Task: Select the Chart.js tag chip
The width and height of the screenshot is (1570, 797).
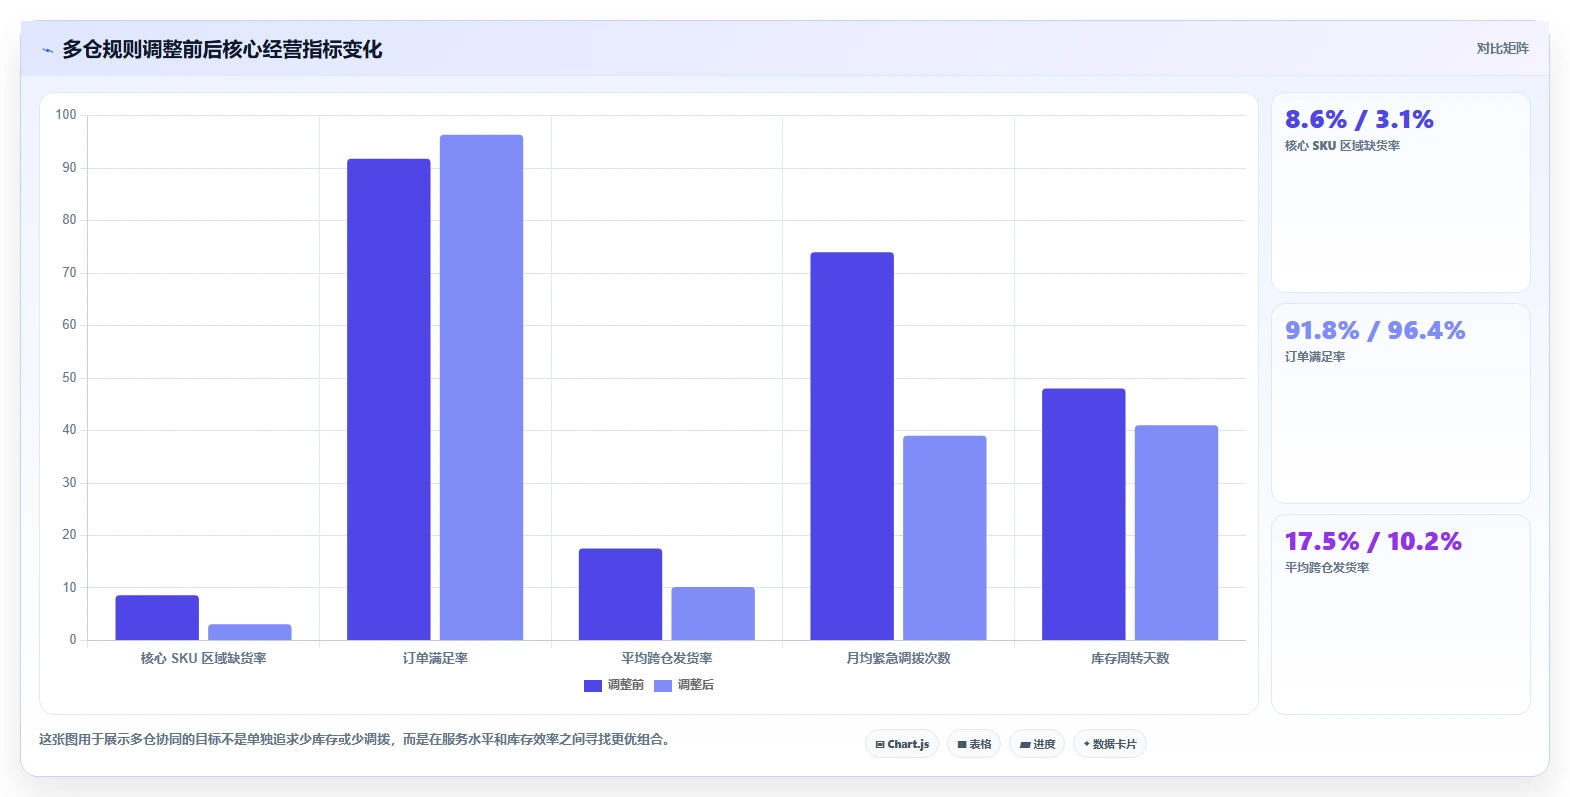Action: coord(902,744)
